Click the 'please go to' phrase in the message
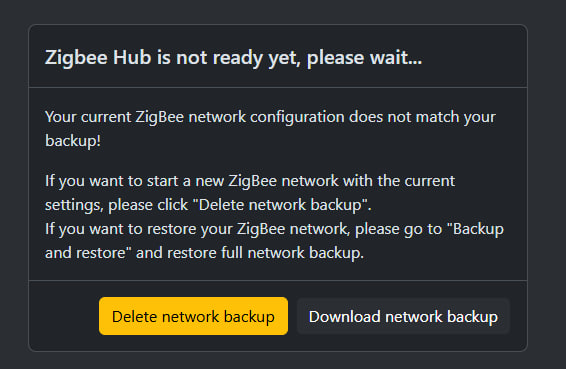The width and height of the screenshot is (566, 369). 399,229
